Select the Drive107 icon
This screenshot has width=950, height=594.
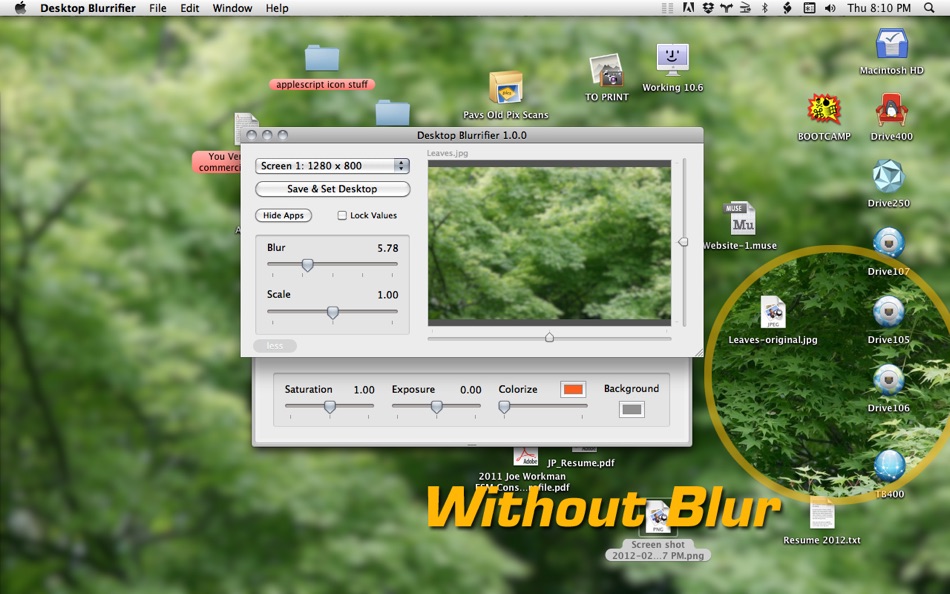click(x=888, y=244)
